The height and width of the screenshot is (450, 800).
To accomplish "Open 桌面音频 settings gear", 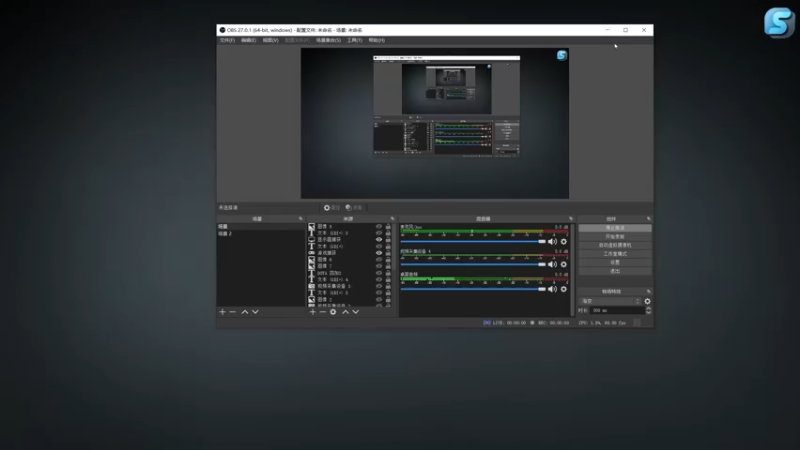I will 564,289.
